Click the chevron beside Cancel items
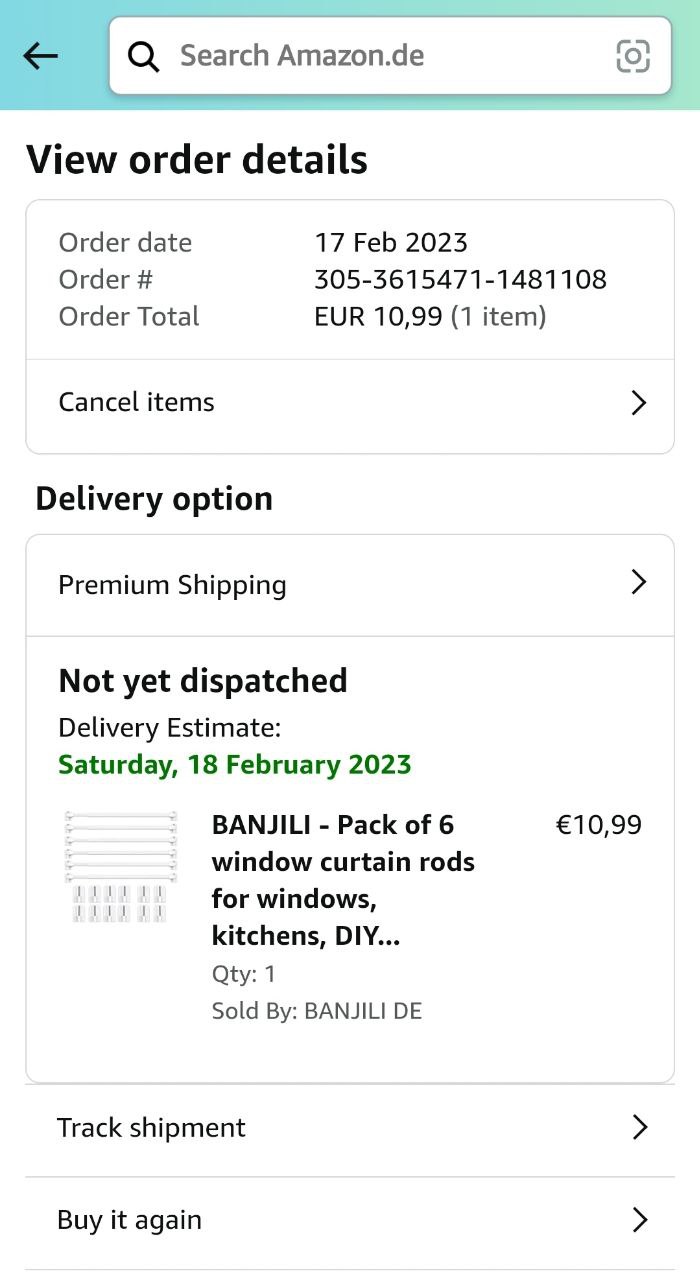This screenshot has height=1280, width=700. point(639,403)
